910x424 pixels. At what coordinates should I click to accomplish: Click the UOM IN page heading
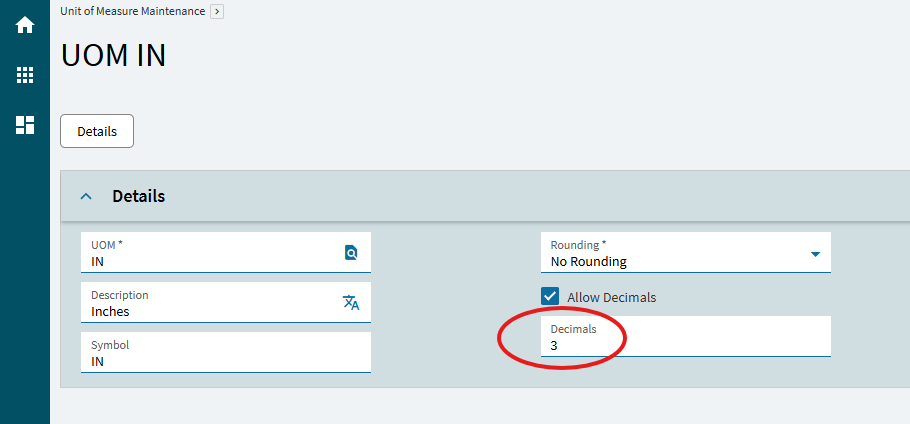113,56
